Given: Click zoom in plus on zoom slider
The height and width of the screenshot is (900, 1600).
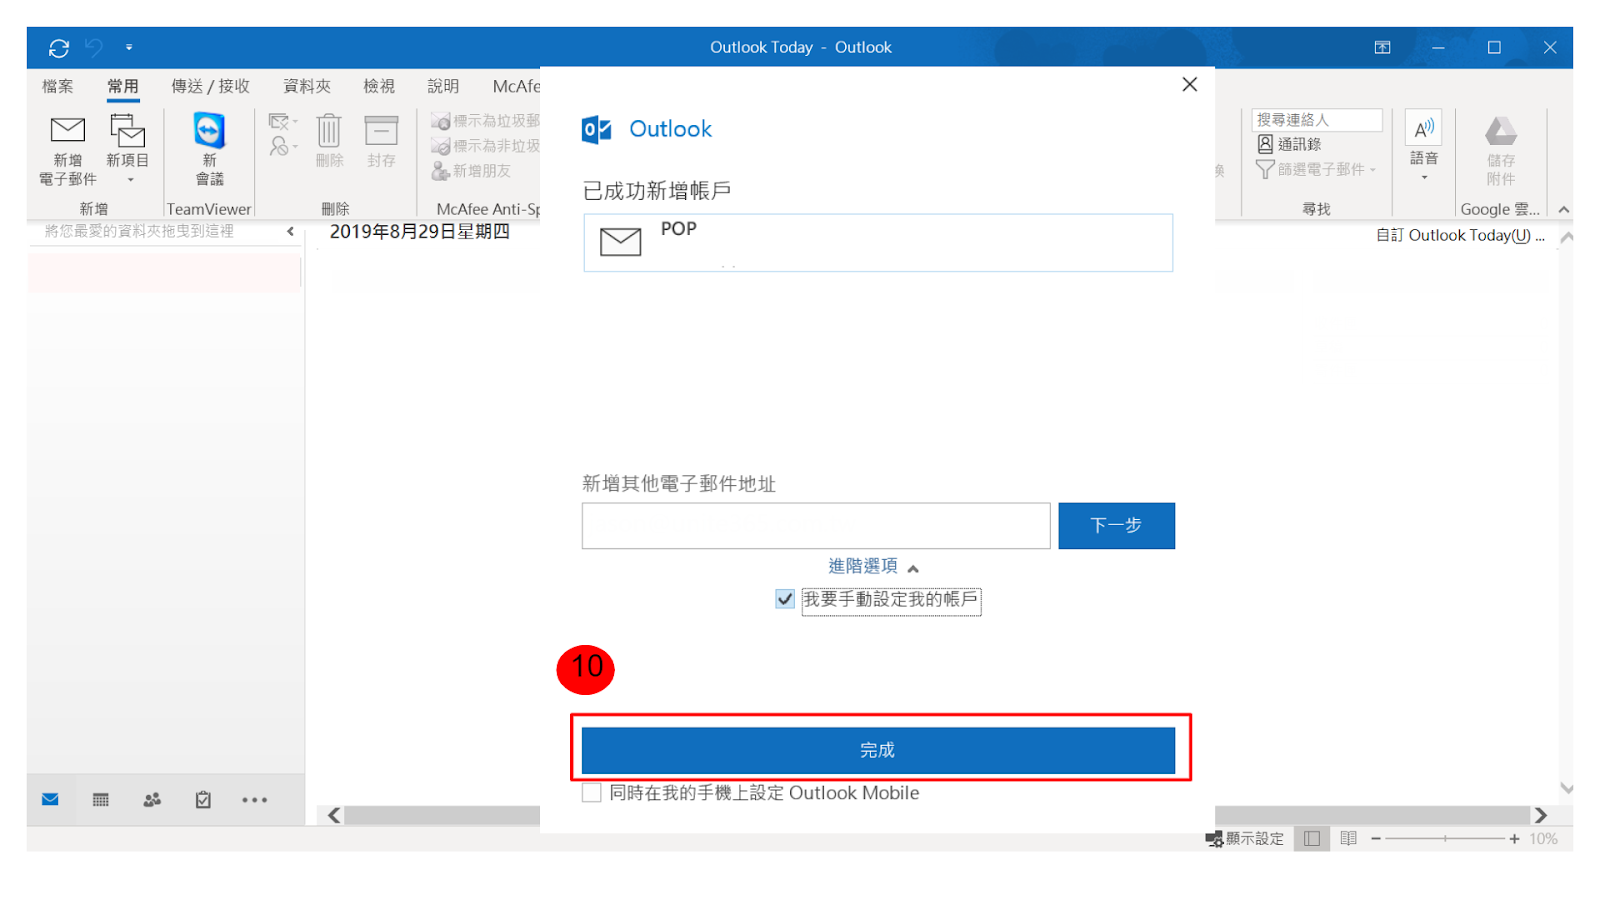Looking at the screenshot, I should (x=1514, y=838).
